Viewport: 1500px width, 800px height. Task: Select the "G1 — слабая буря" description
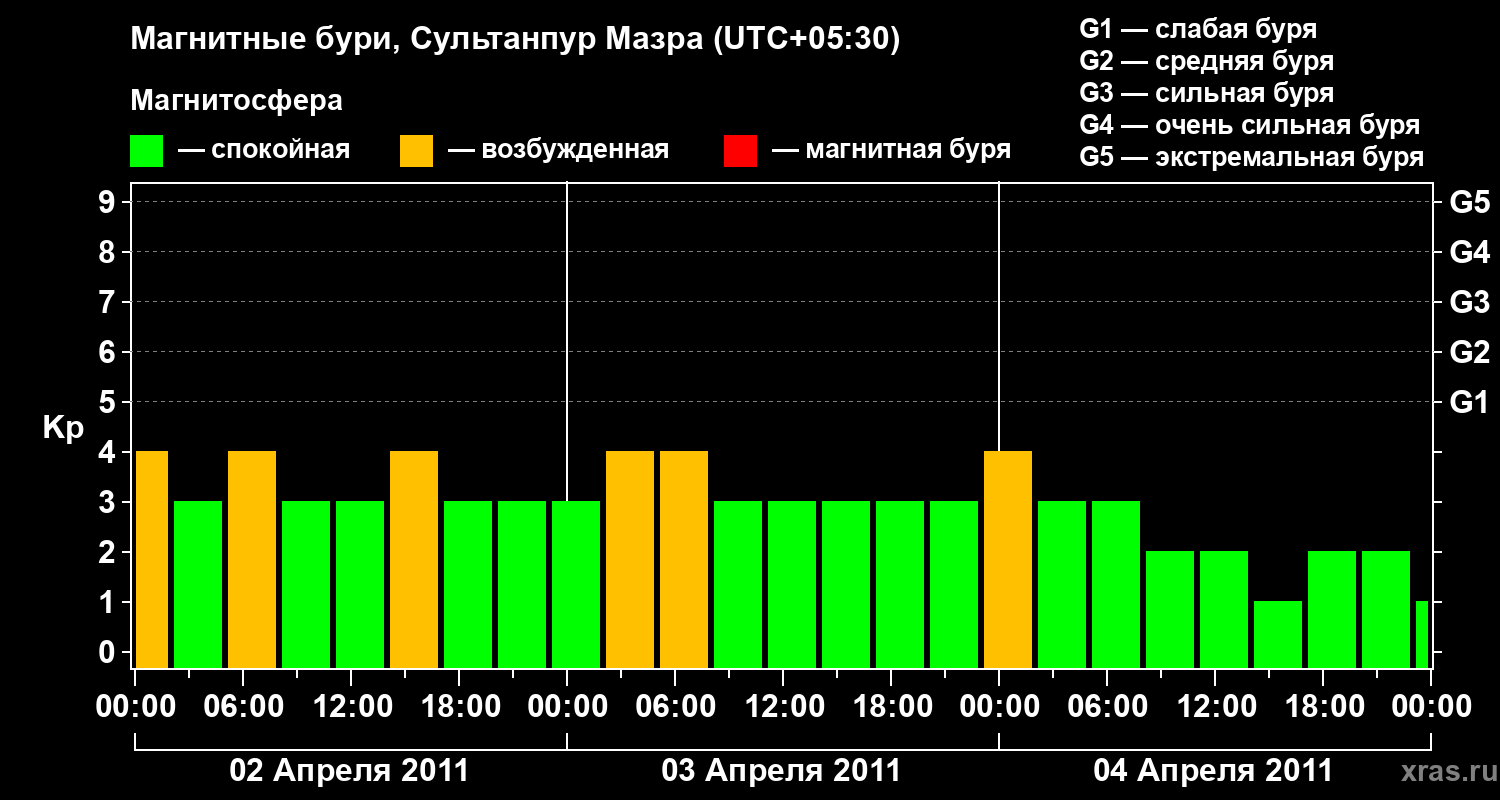(1198, 29)
